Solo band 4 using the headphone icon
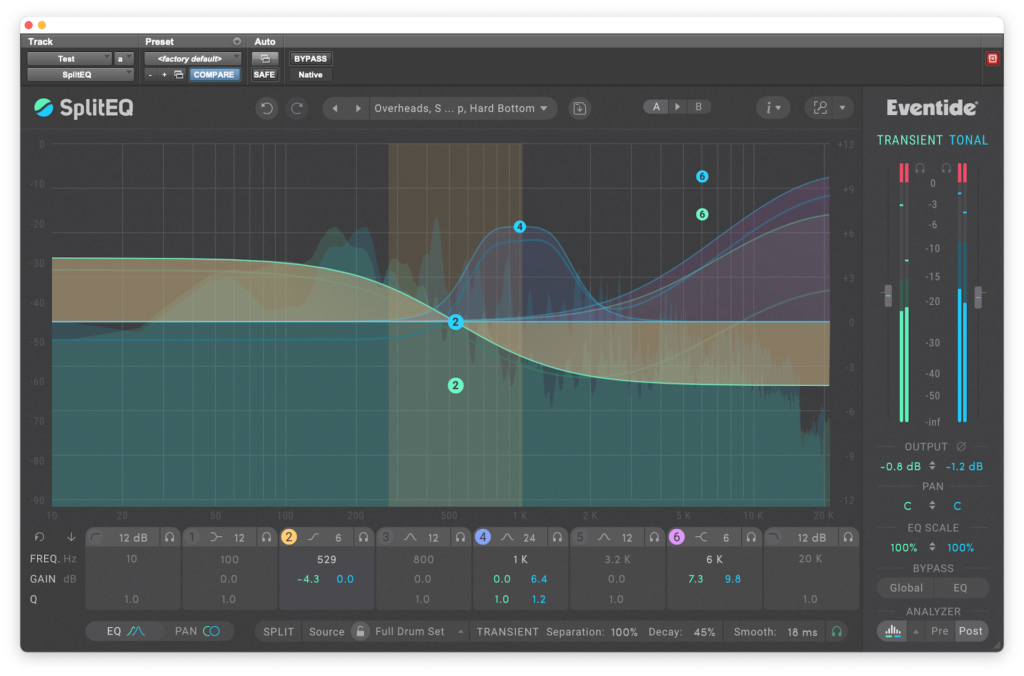 (x=557, y=537)
